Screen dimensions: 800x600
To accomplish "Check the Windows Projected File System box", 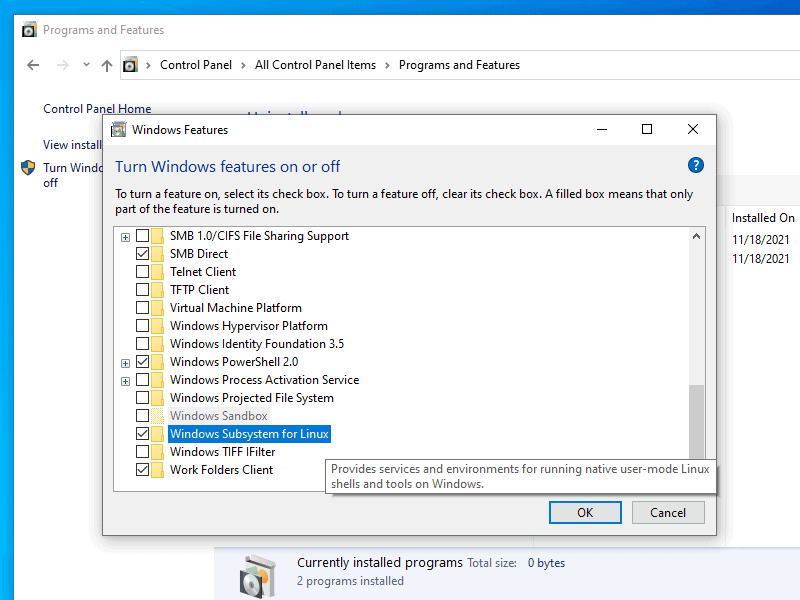I will click(x=142, y=398).
